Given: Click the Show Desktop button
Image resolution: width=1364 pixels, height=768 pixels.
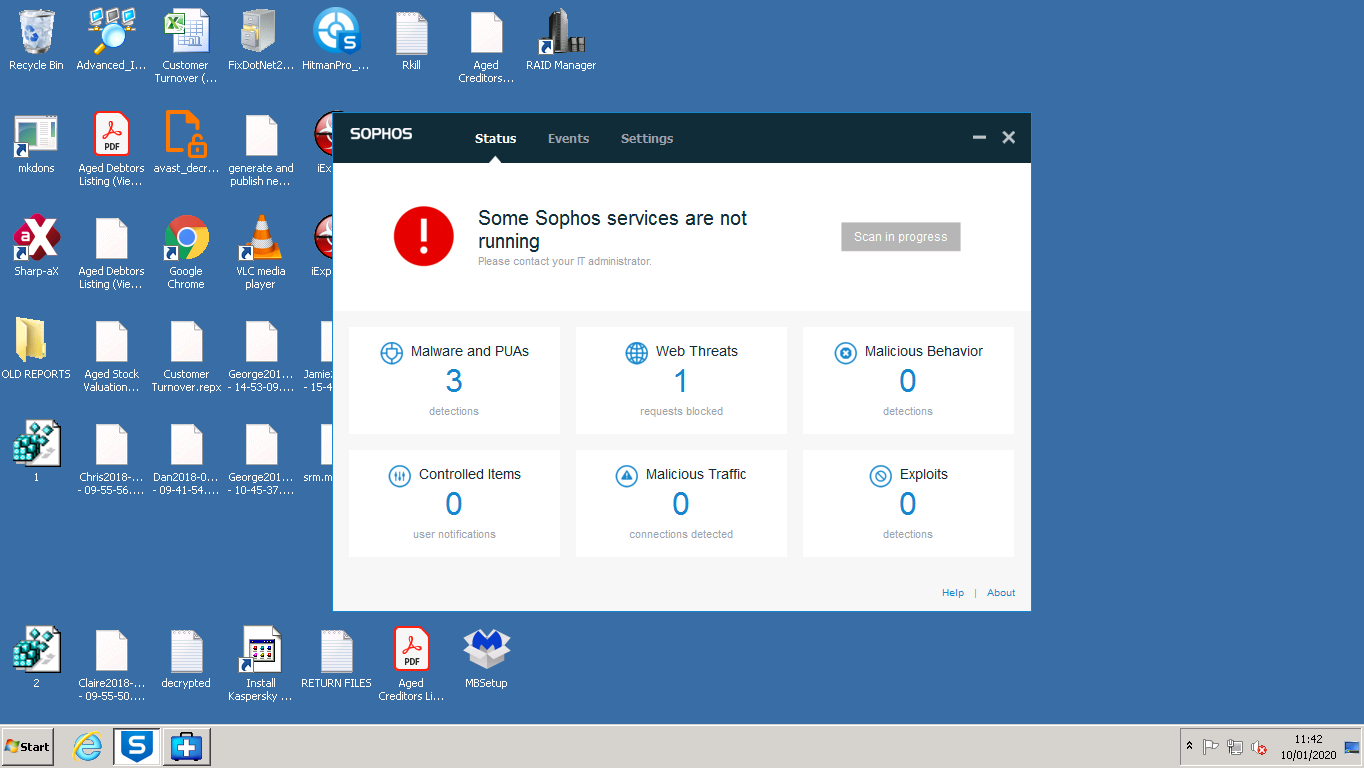Looking at the screenshot, I should click(1353, 747).
